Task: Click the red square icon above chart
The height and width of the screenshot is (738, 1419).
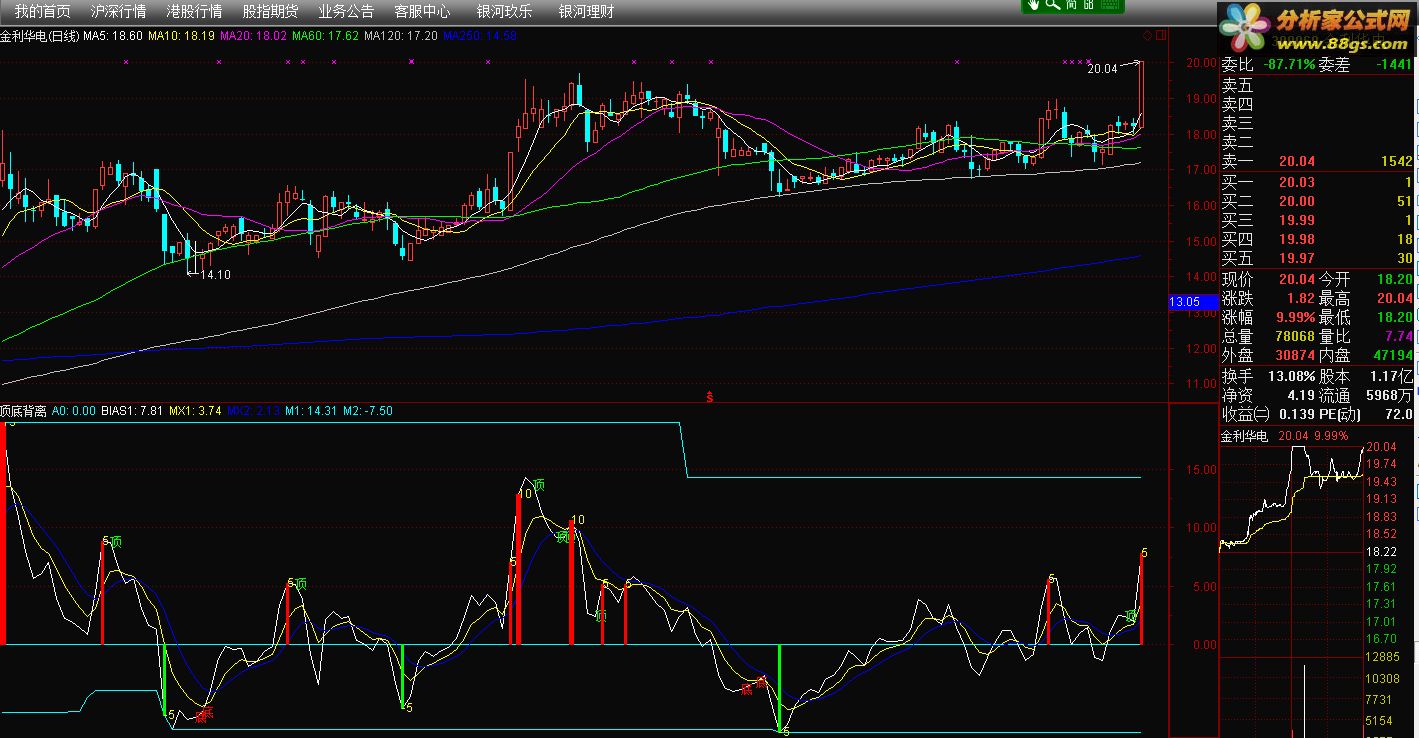Action: [x=1161, y=35]
